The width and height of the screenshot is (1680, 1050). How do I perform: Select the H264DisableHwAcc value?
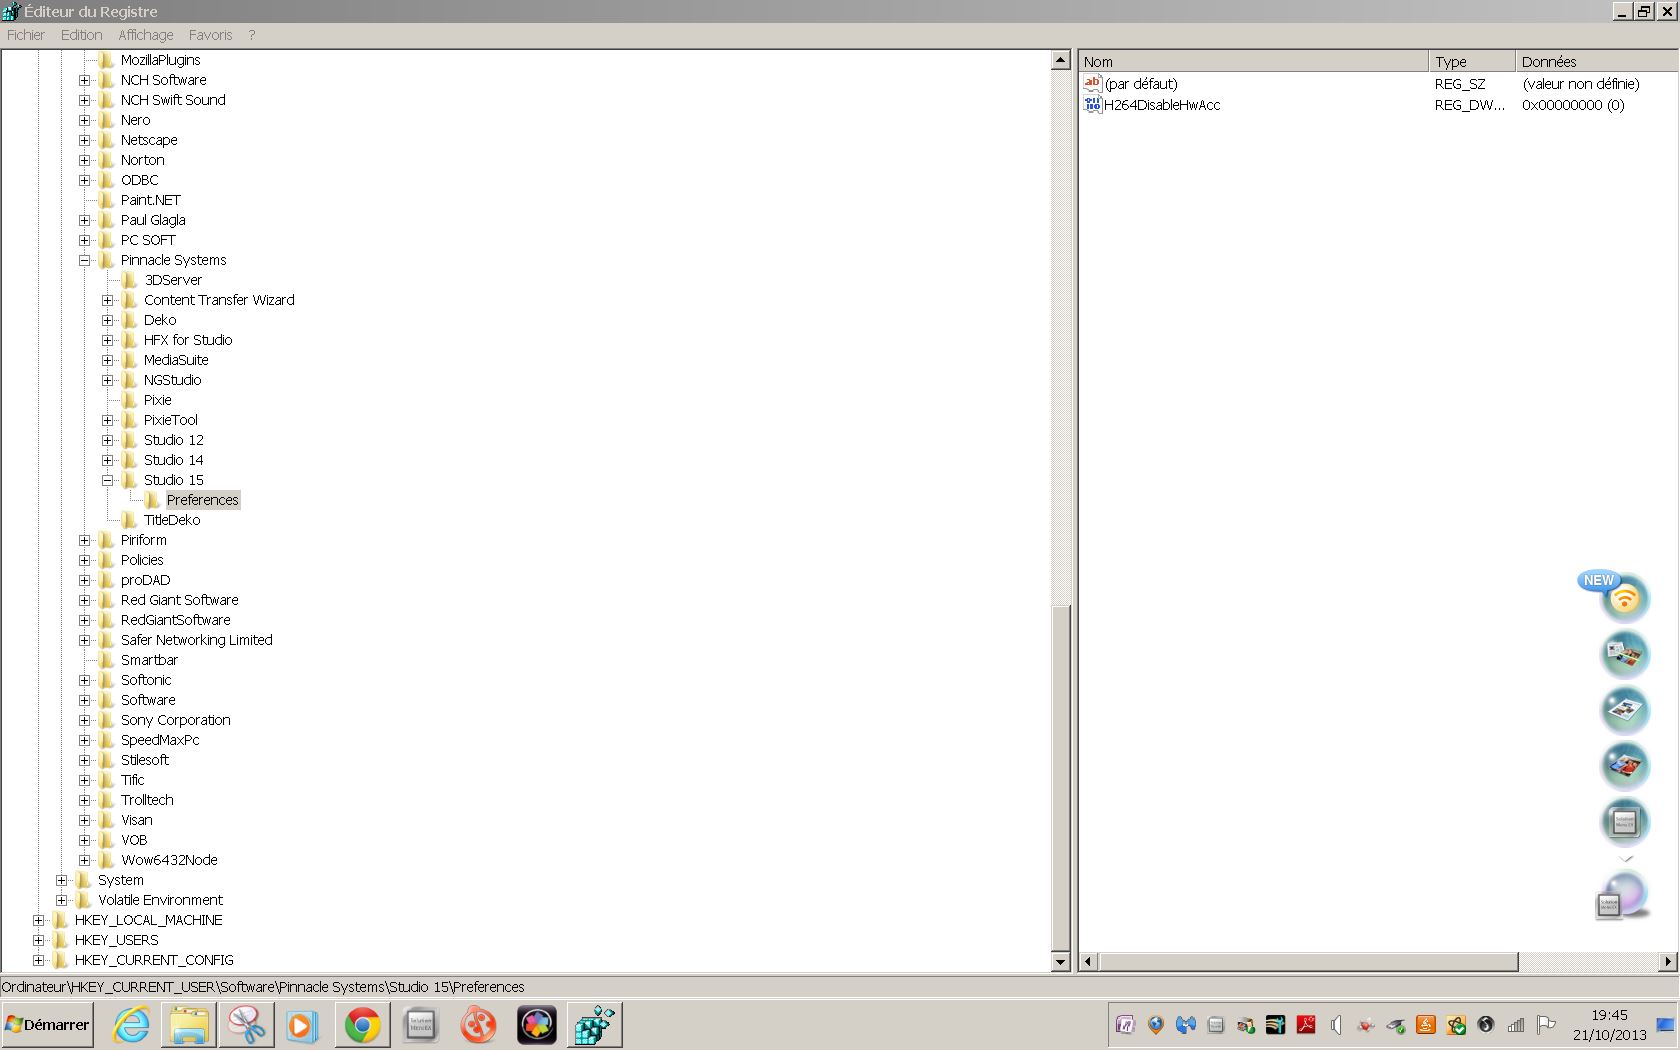pyautogui.click(x=1162, y=105)
